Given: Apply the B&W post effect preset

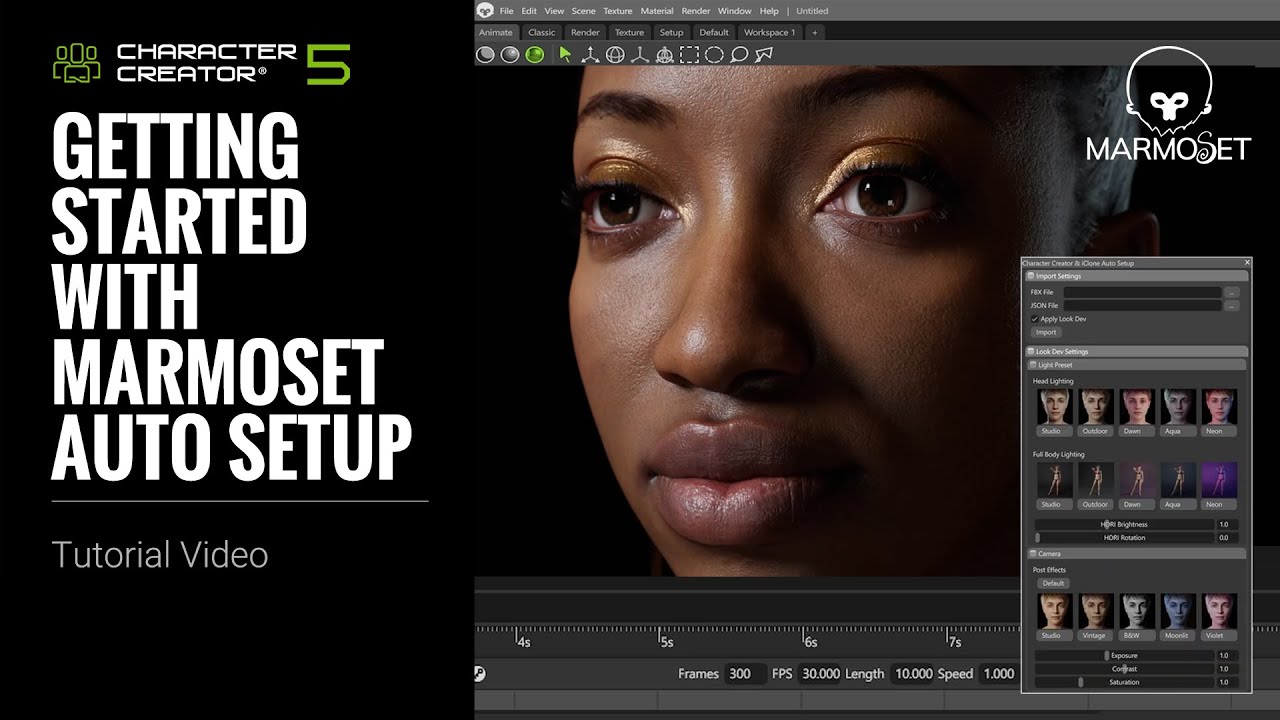Looking at the screenshot, I should (x=1137, y=616).
